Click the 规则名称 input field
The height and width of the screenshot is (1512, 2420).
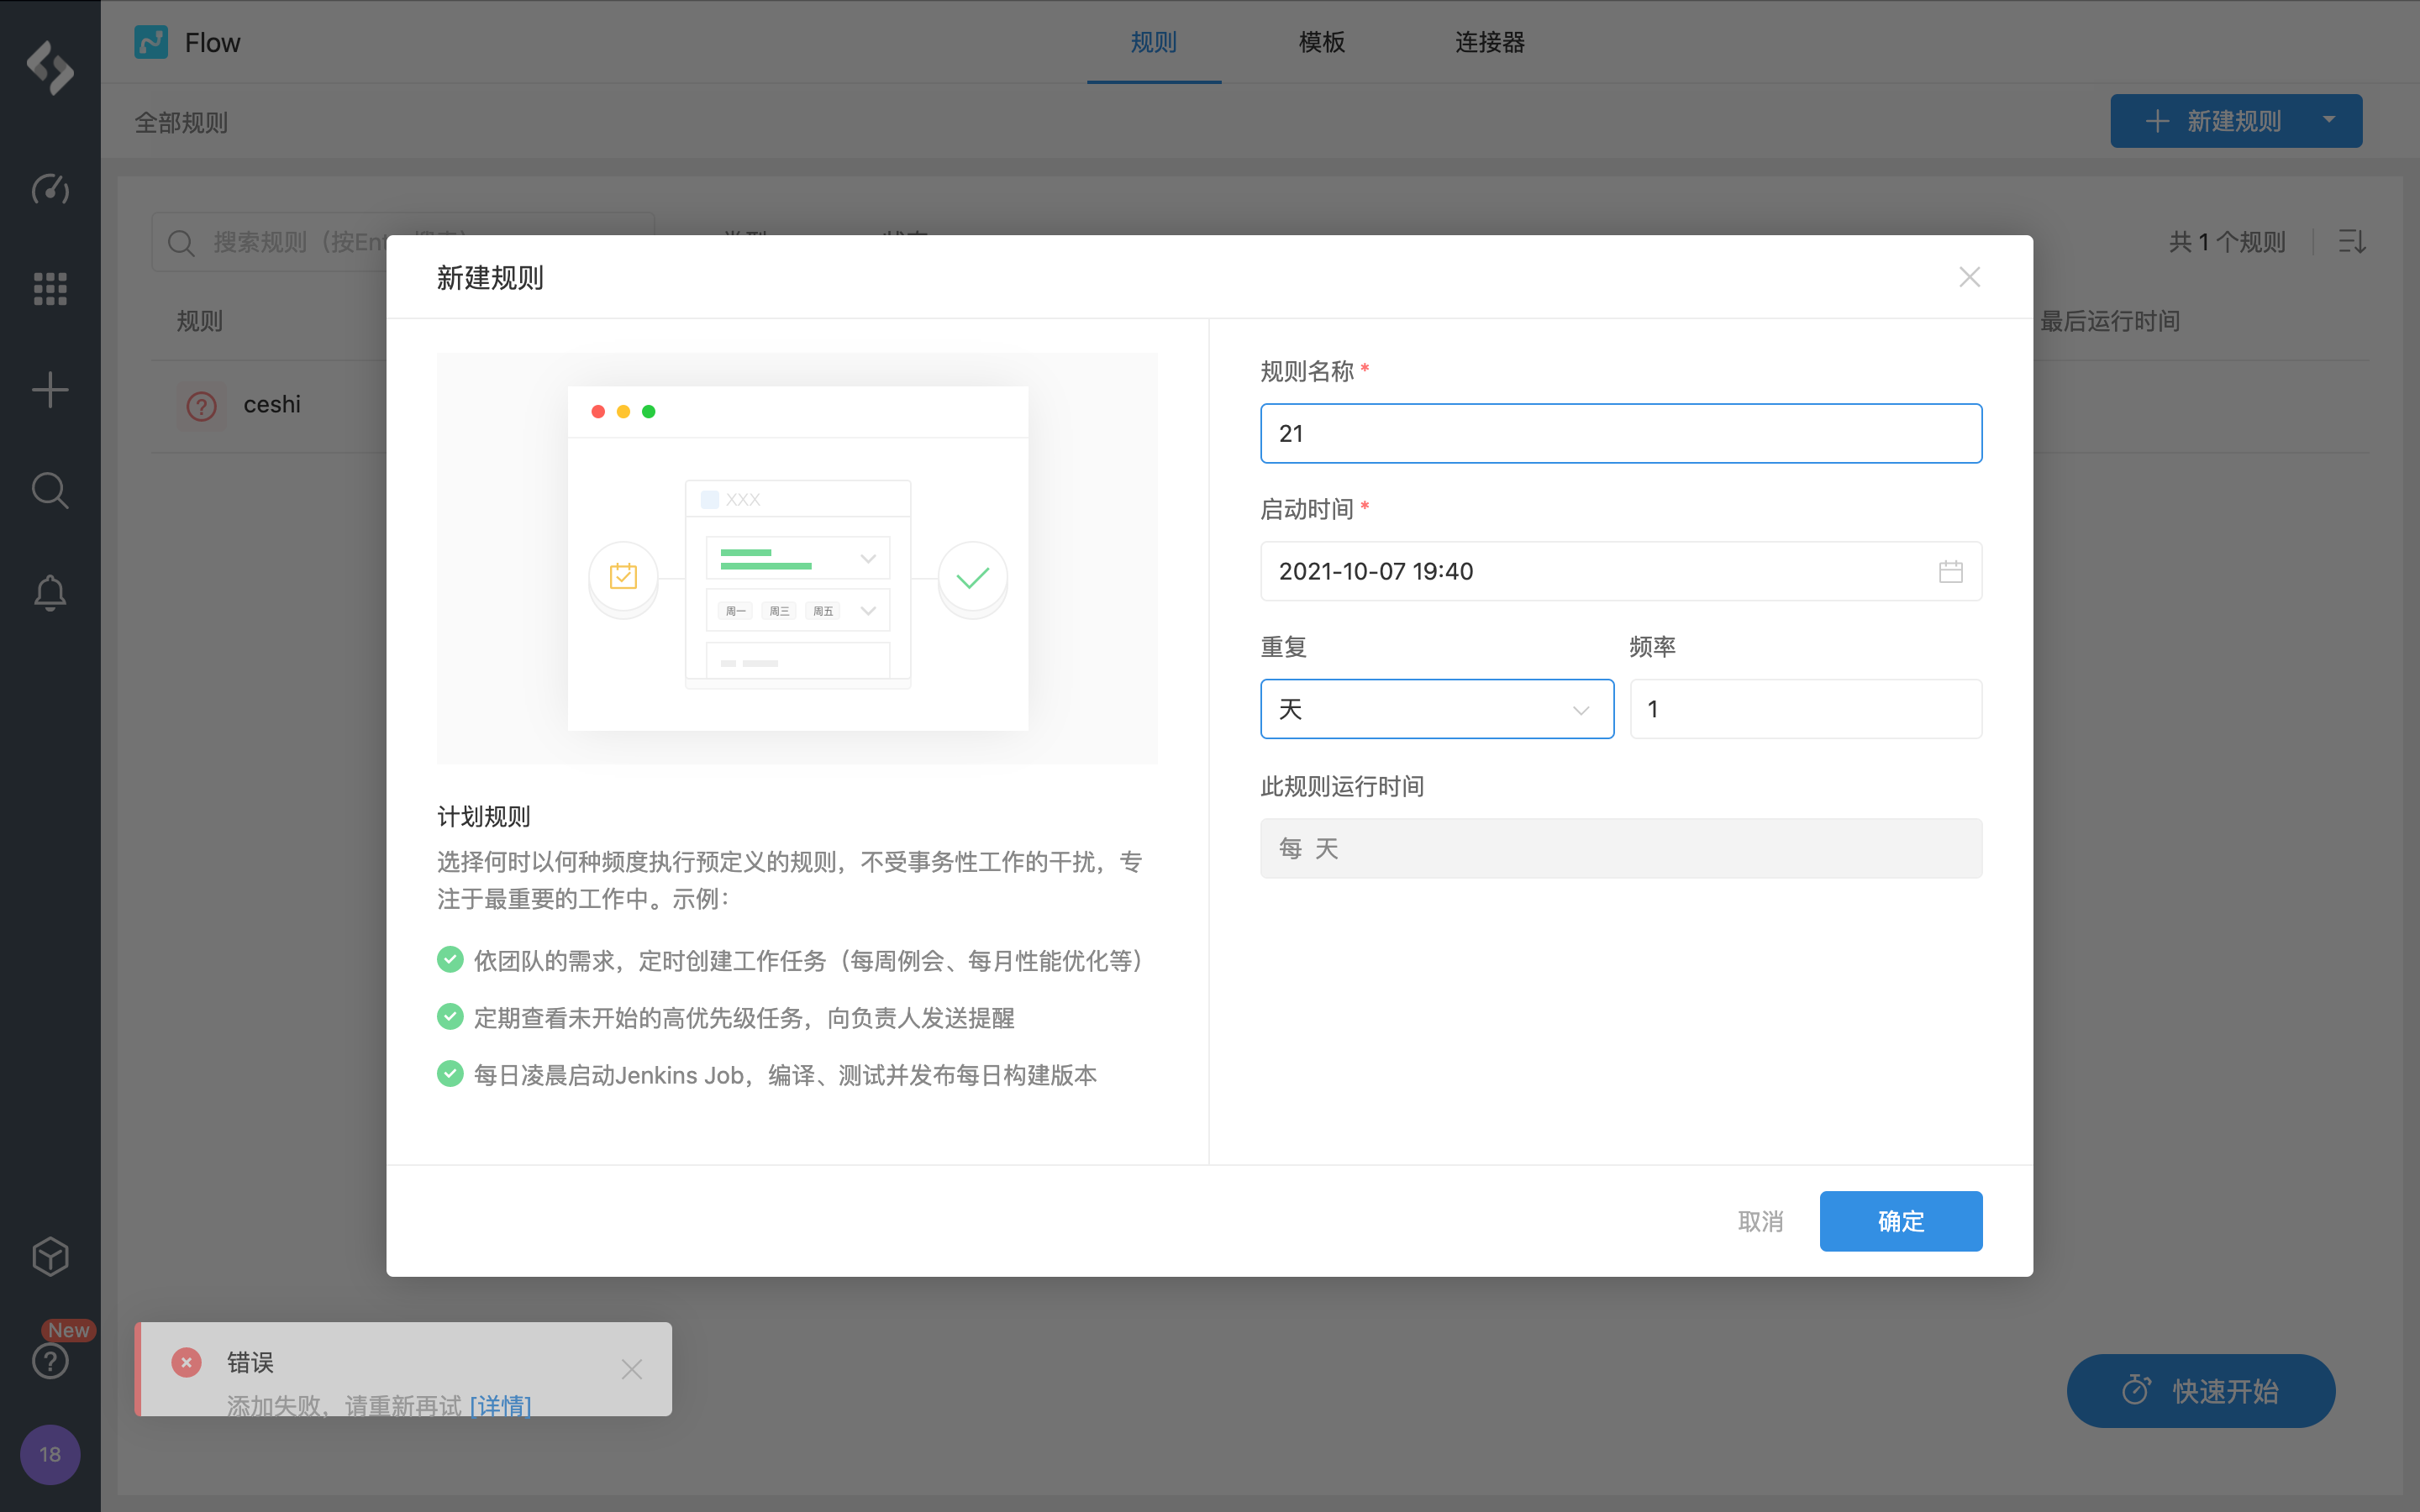[x=1620, y=433]
